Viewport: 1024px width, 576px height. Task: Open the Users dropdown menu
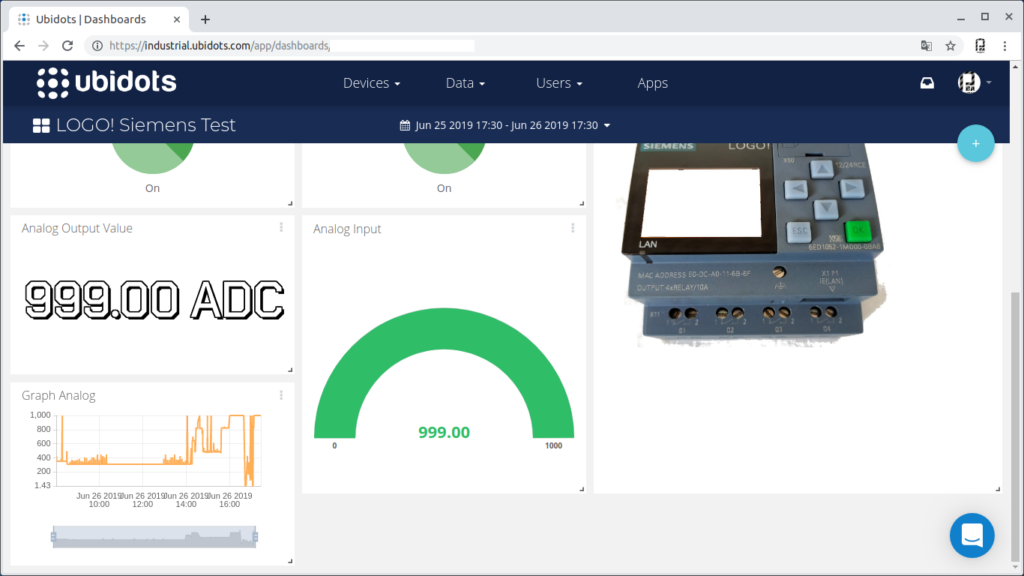(559, 83)
